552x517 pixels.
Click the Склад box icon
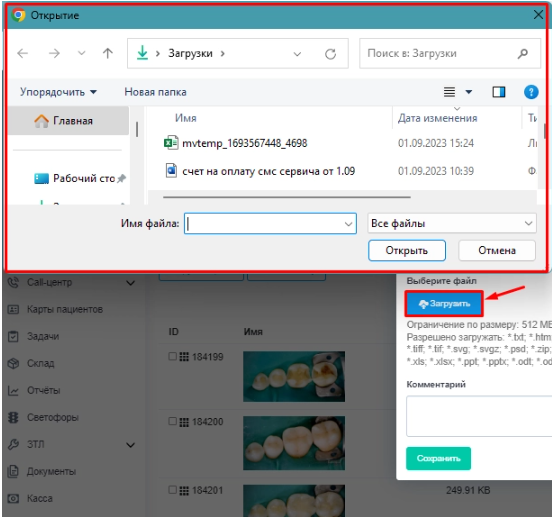click(x=13, y=363)
